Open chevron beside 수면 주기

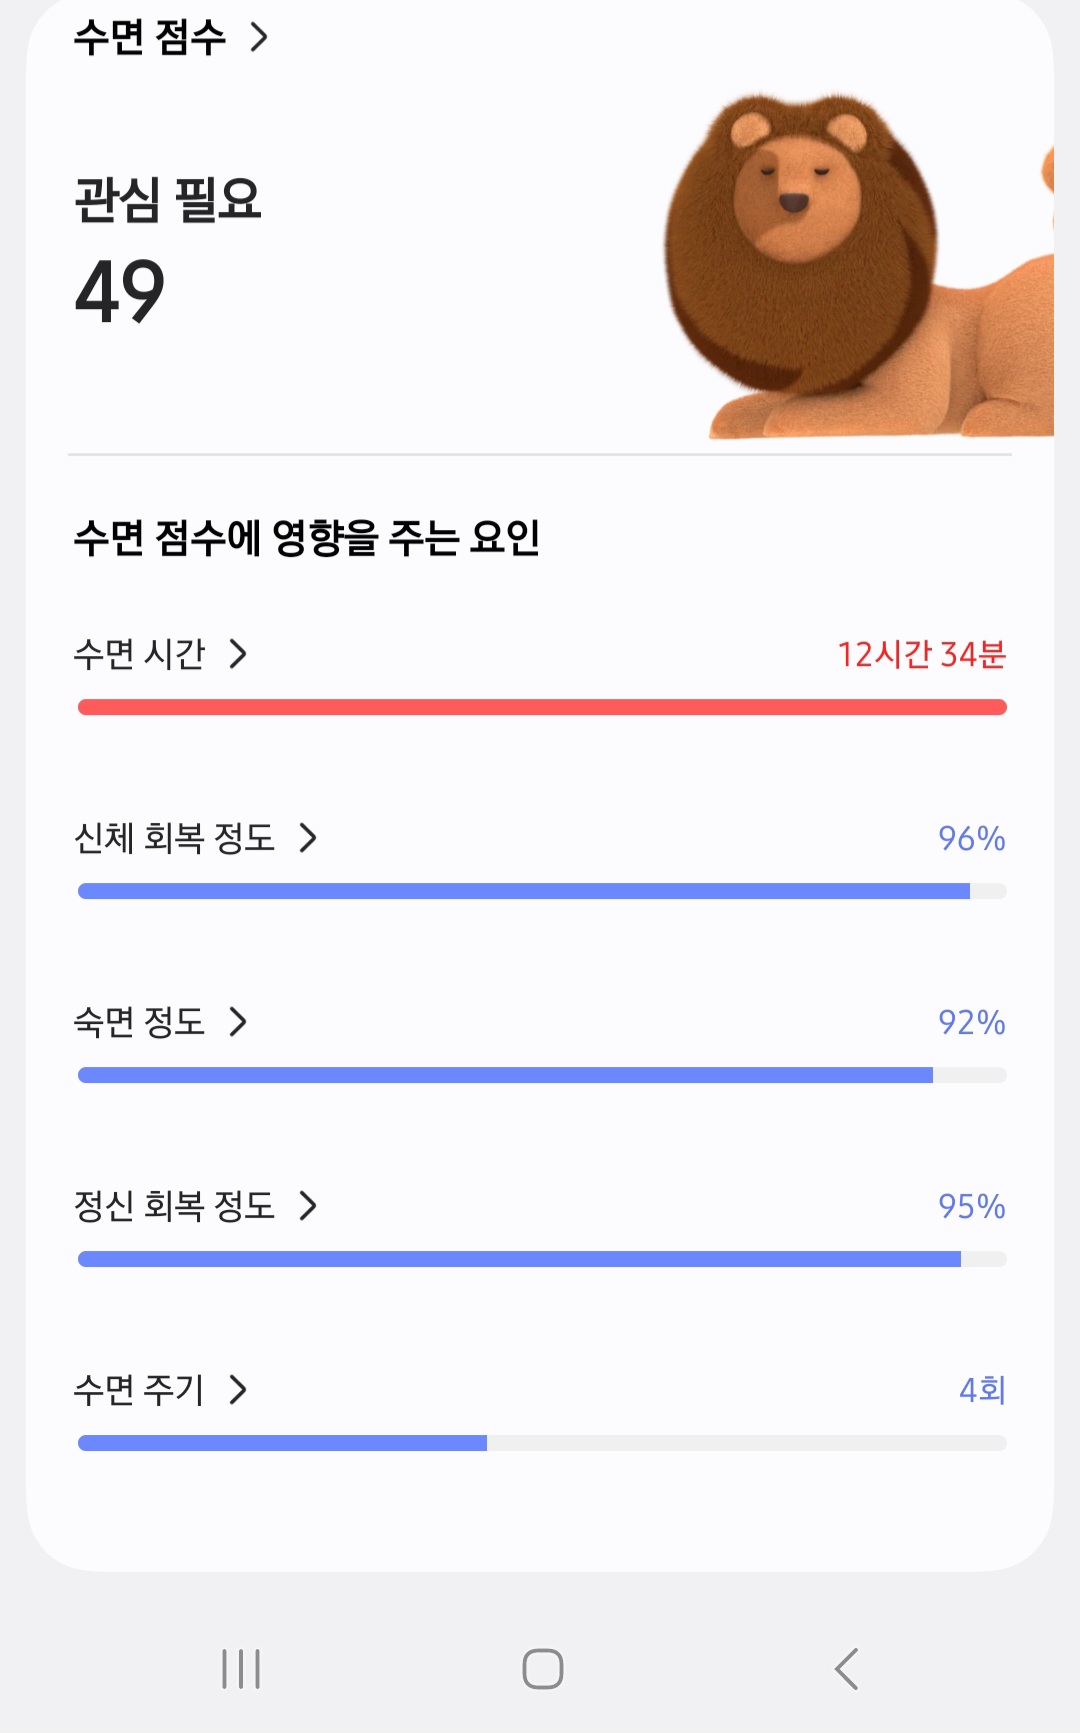coord(238,1390)
